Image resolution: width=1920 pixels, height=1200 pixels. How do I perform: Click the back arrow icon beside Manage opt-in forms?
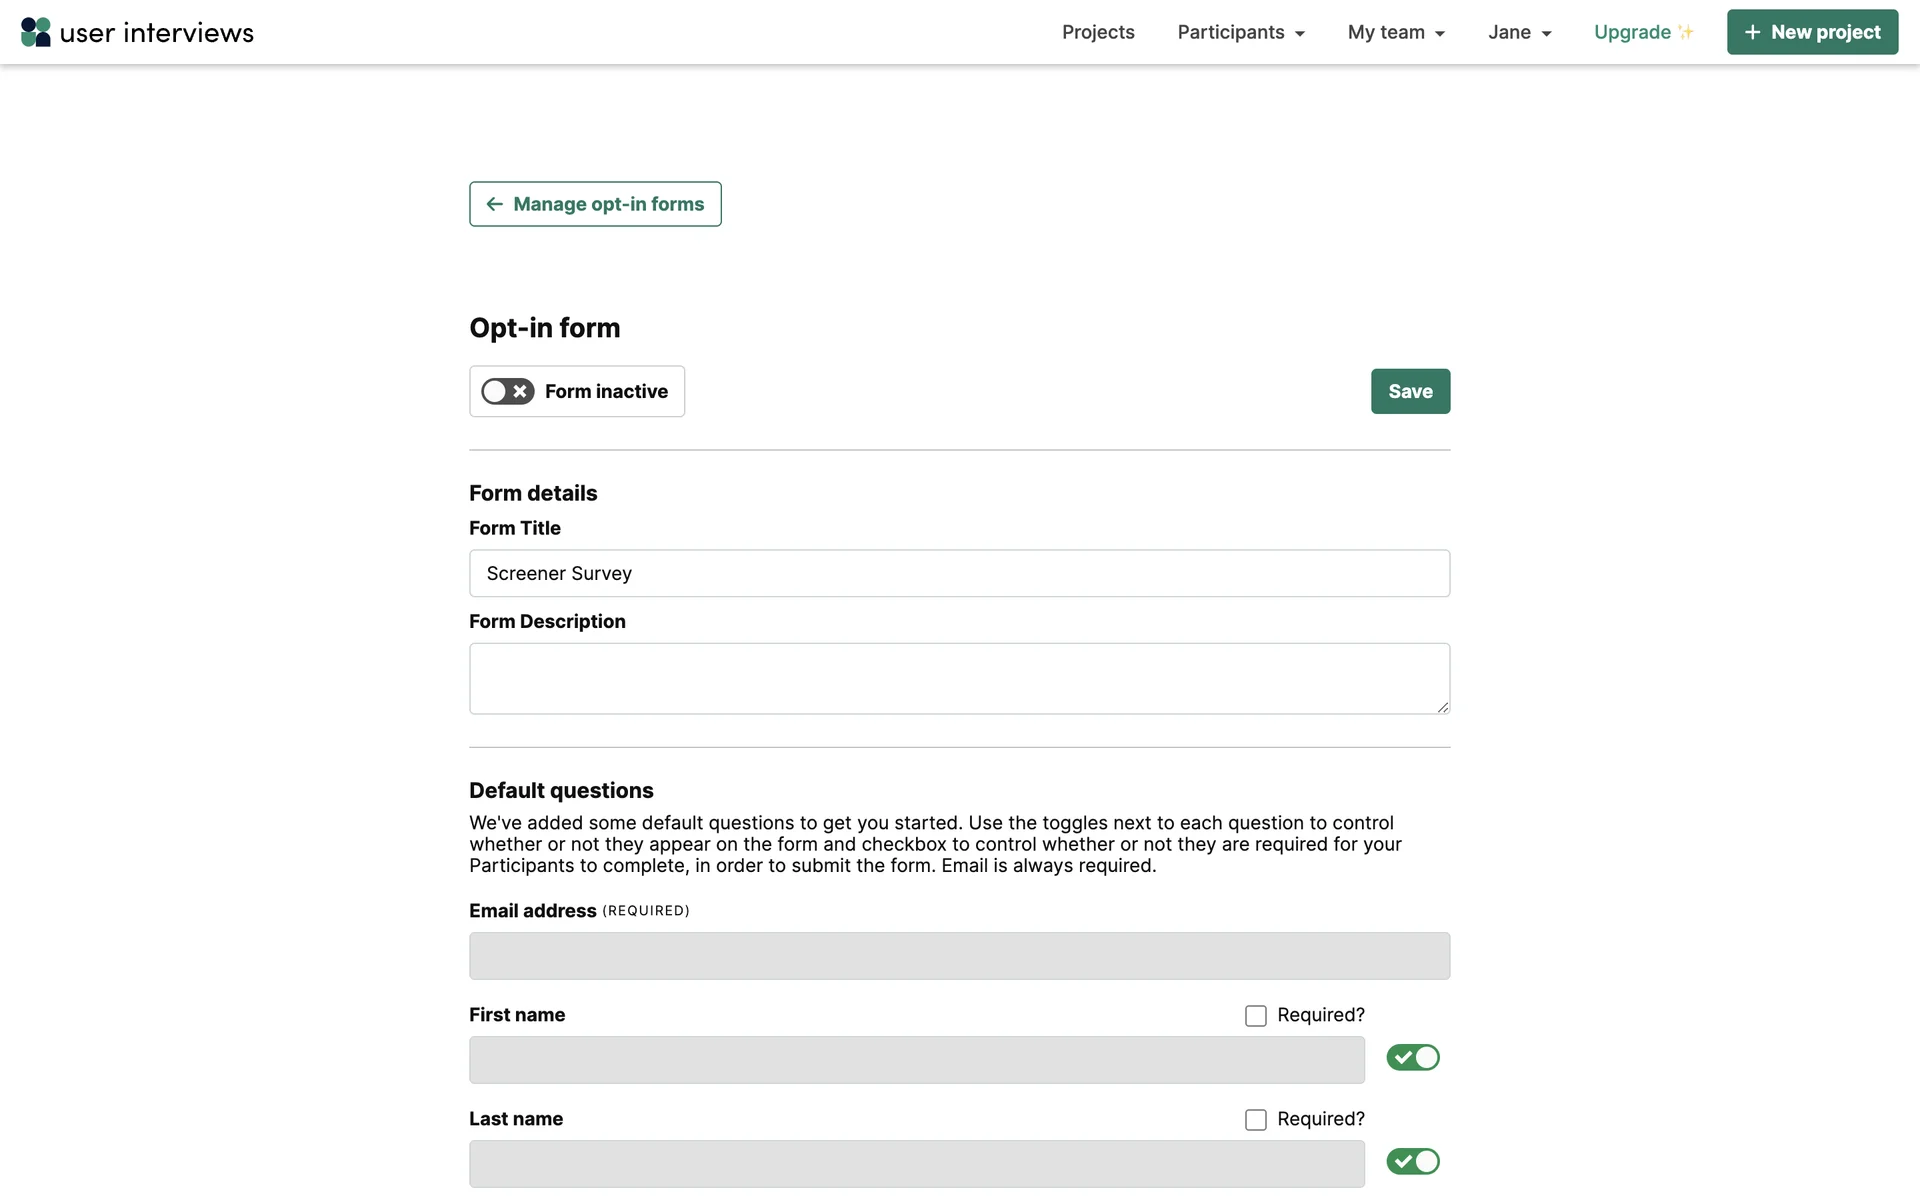click(x=494, y=204)
